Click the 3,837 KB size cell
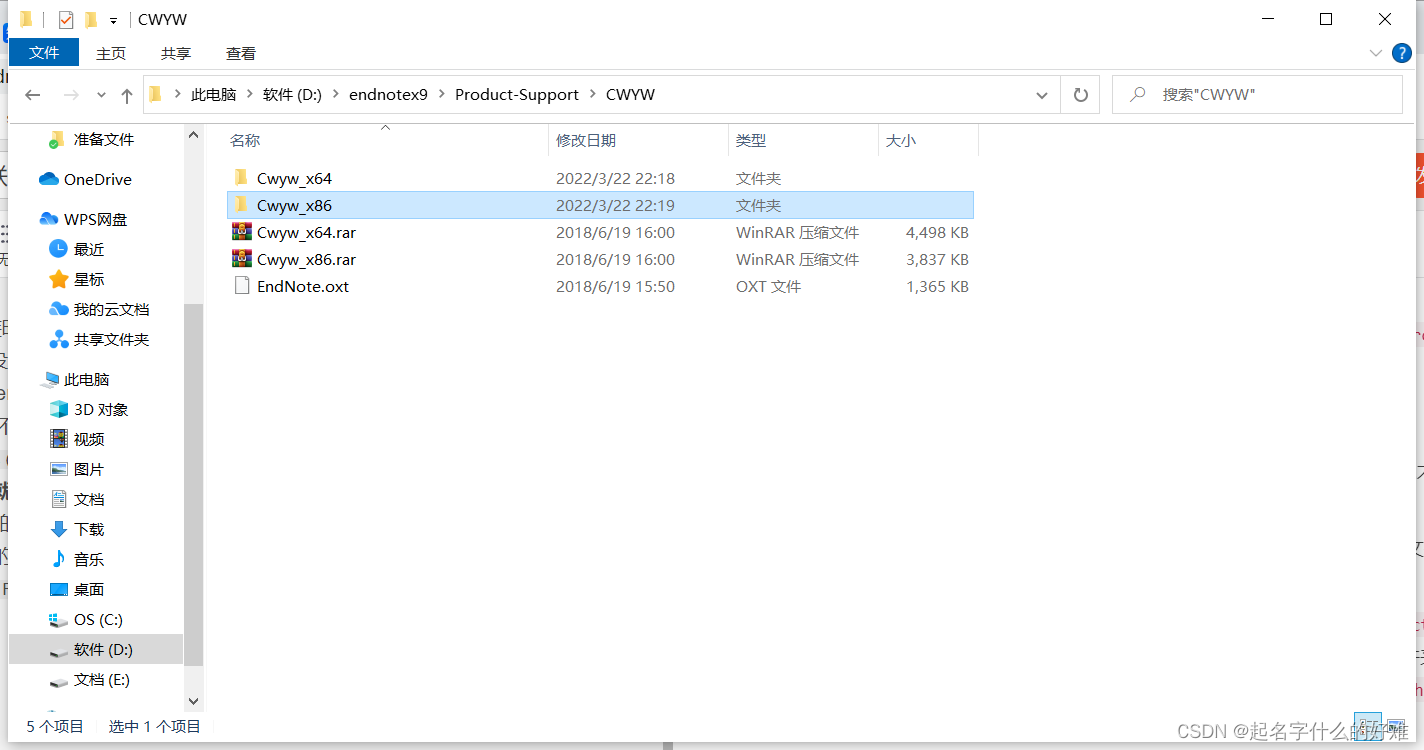 (937, 259)
